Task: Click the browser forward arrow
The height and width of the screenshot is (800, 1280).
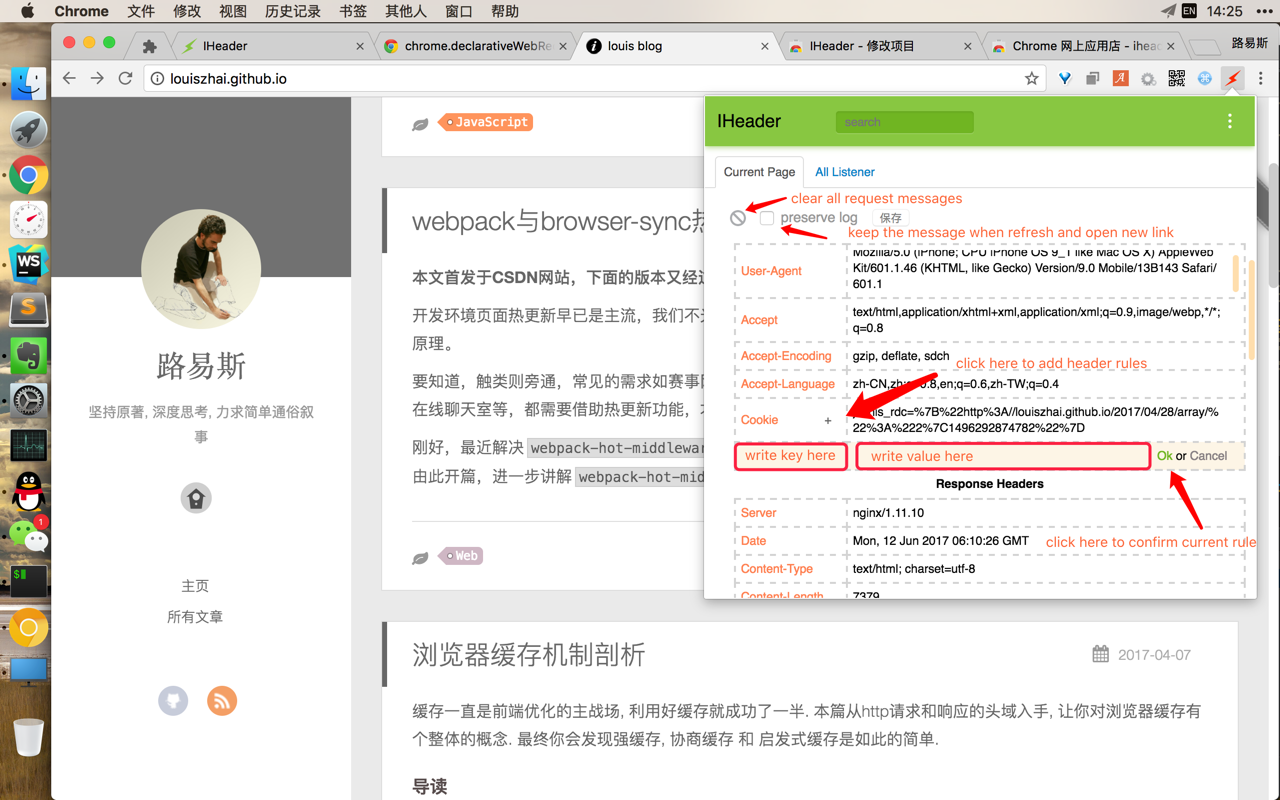Action: pyautogui.click(x=97, y=78)
